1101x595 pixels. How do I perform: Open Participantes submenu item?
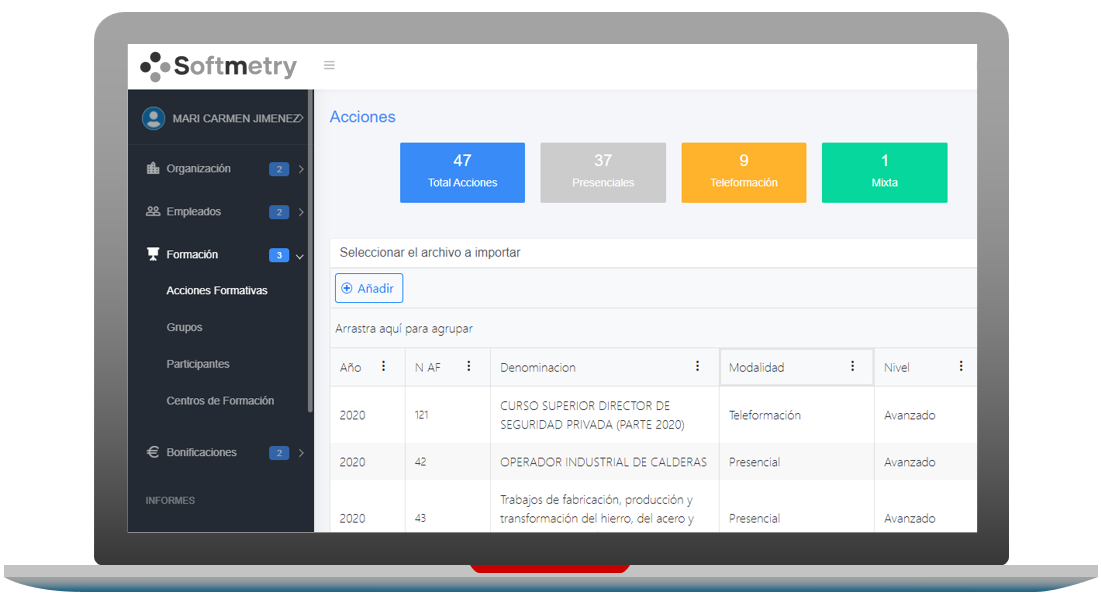pos(198,364)
